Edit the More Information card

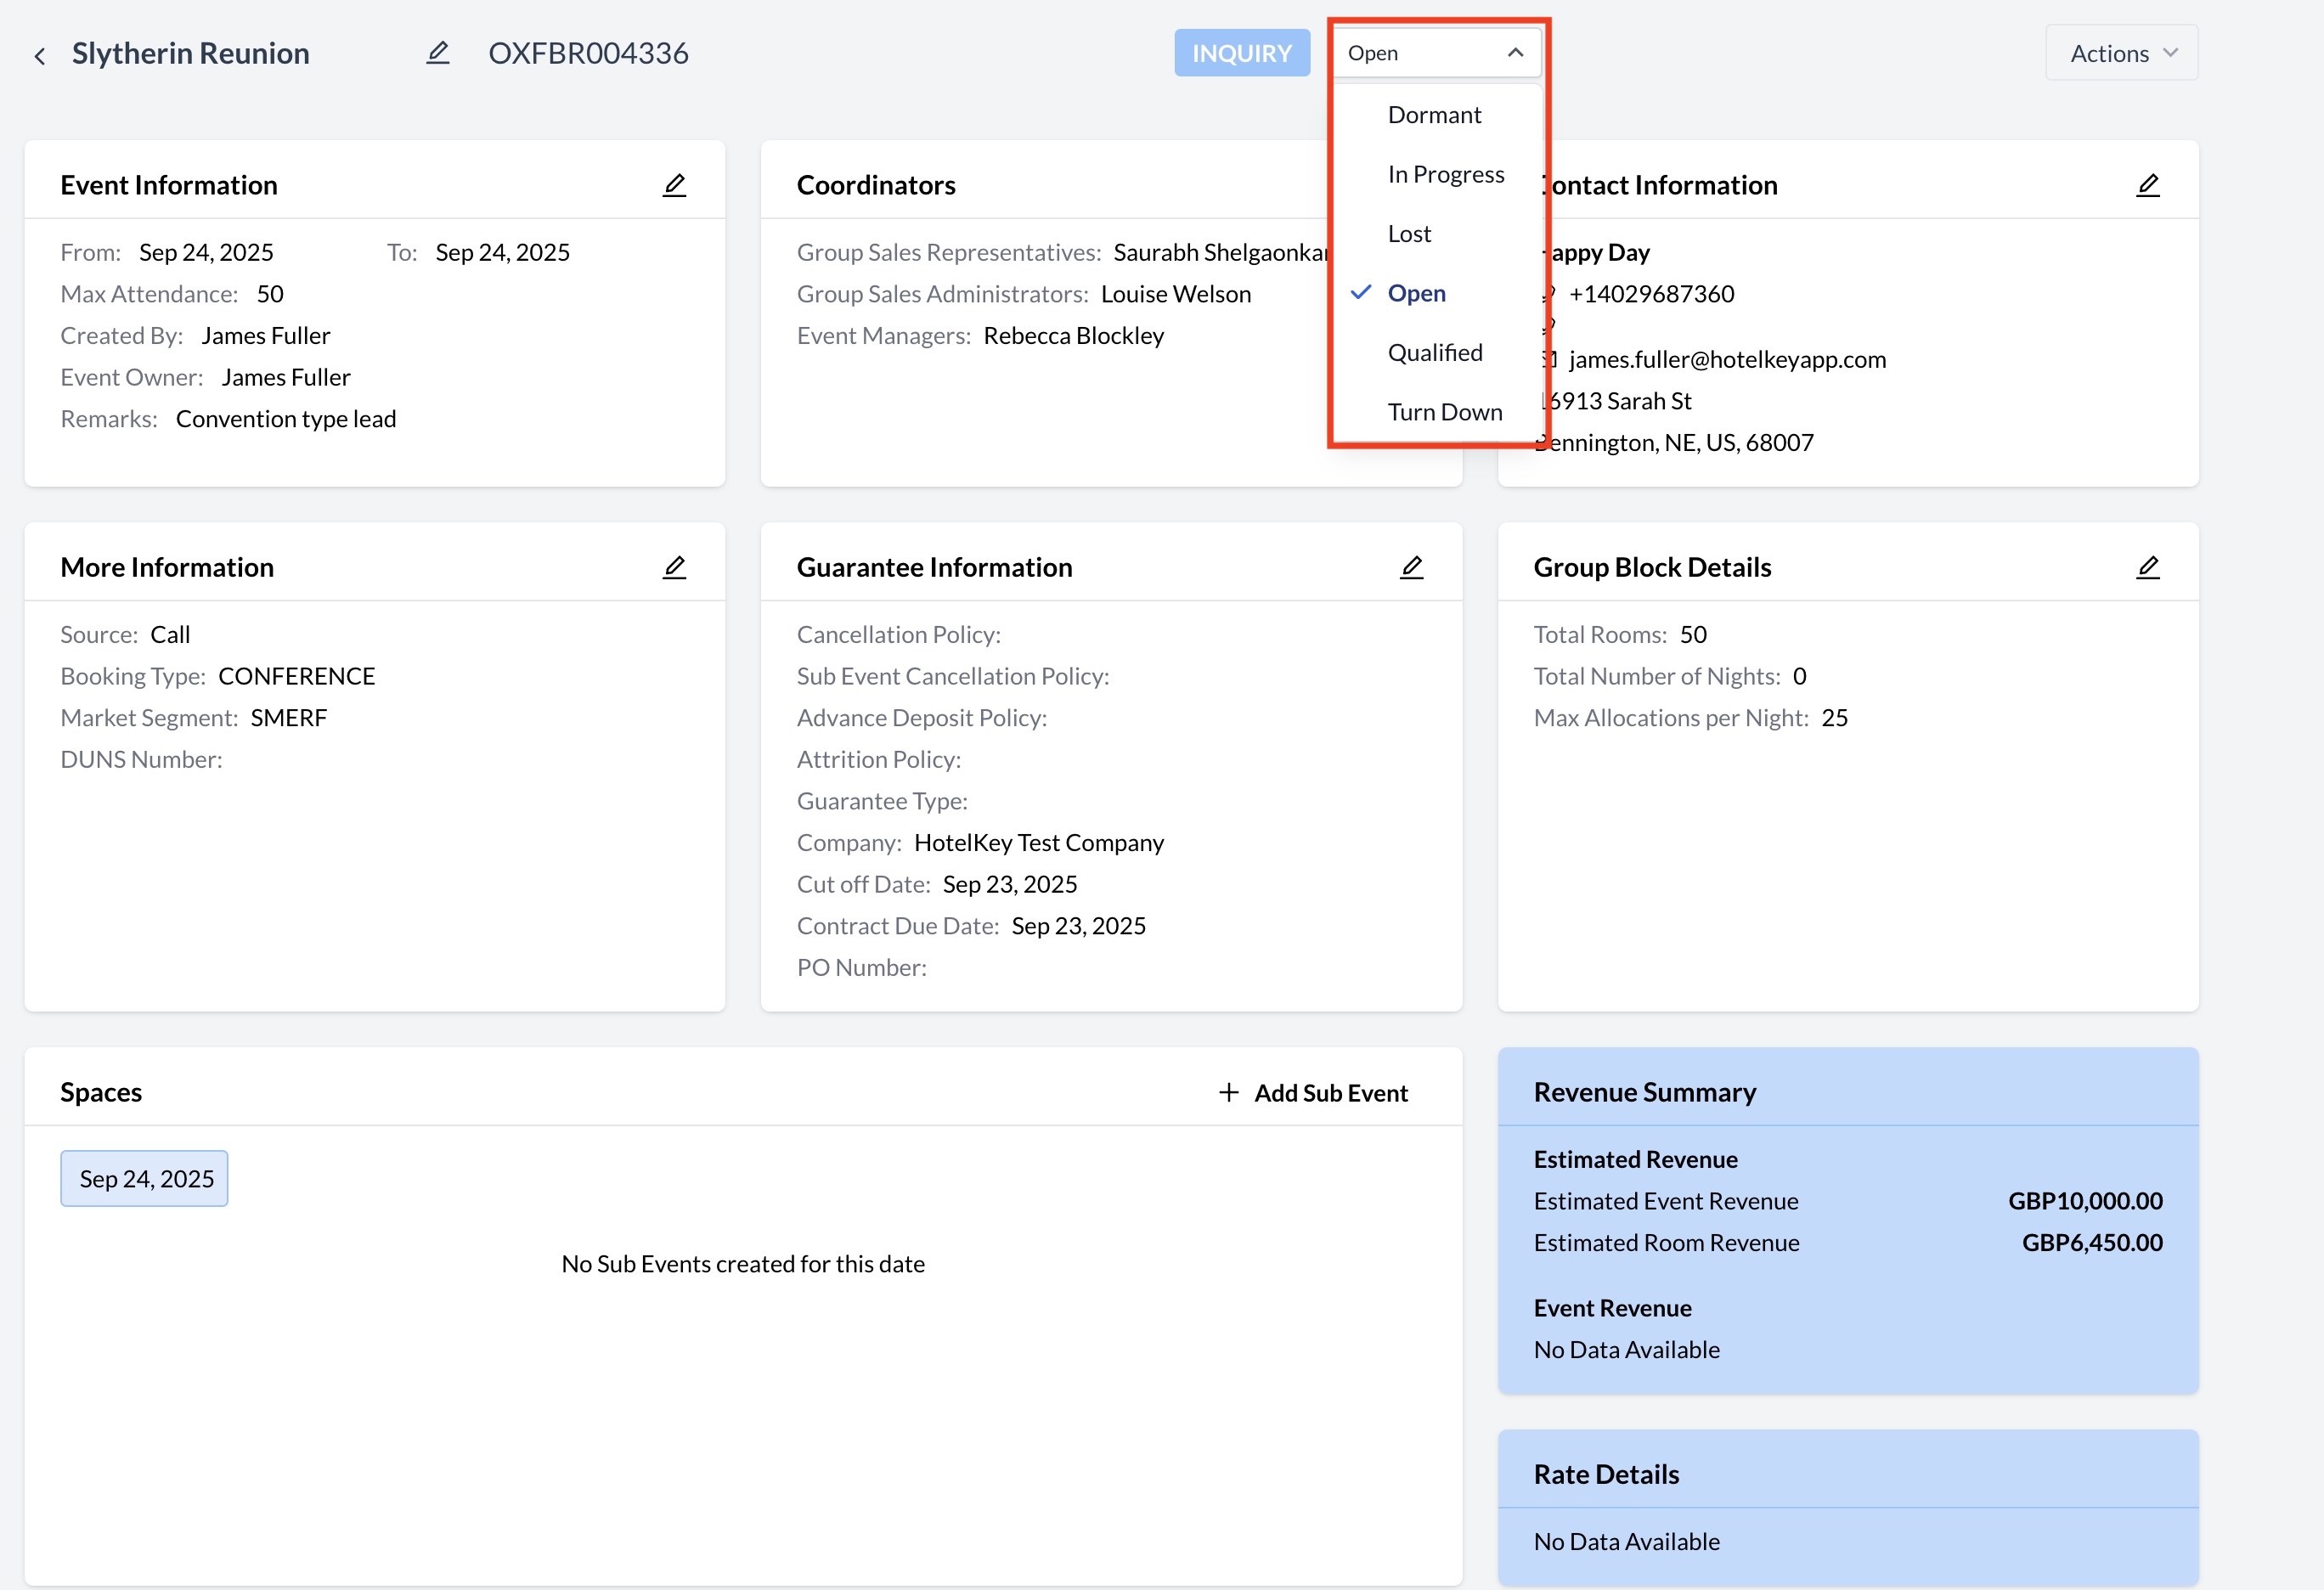click(675, 567)
